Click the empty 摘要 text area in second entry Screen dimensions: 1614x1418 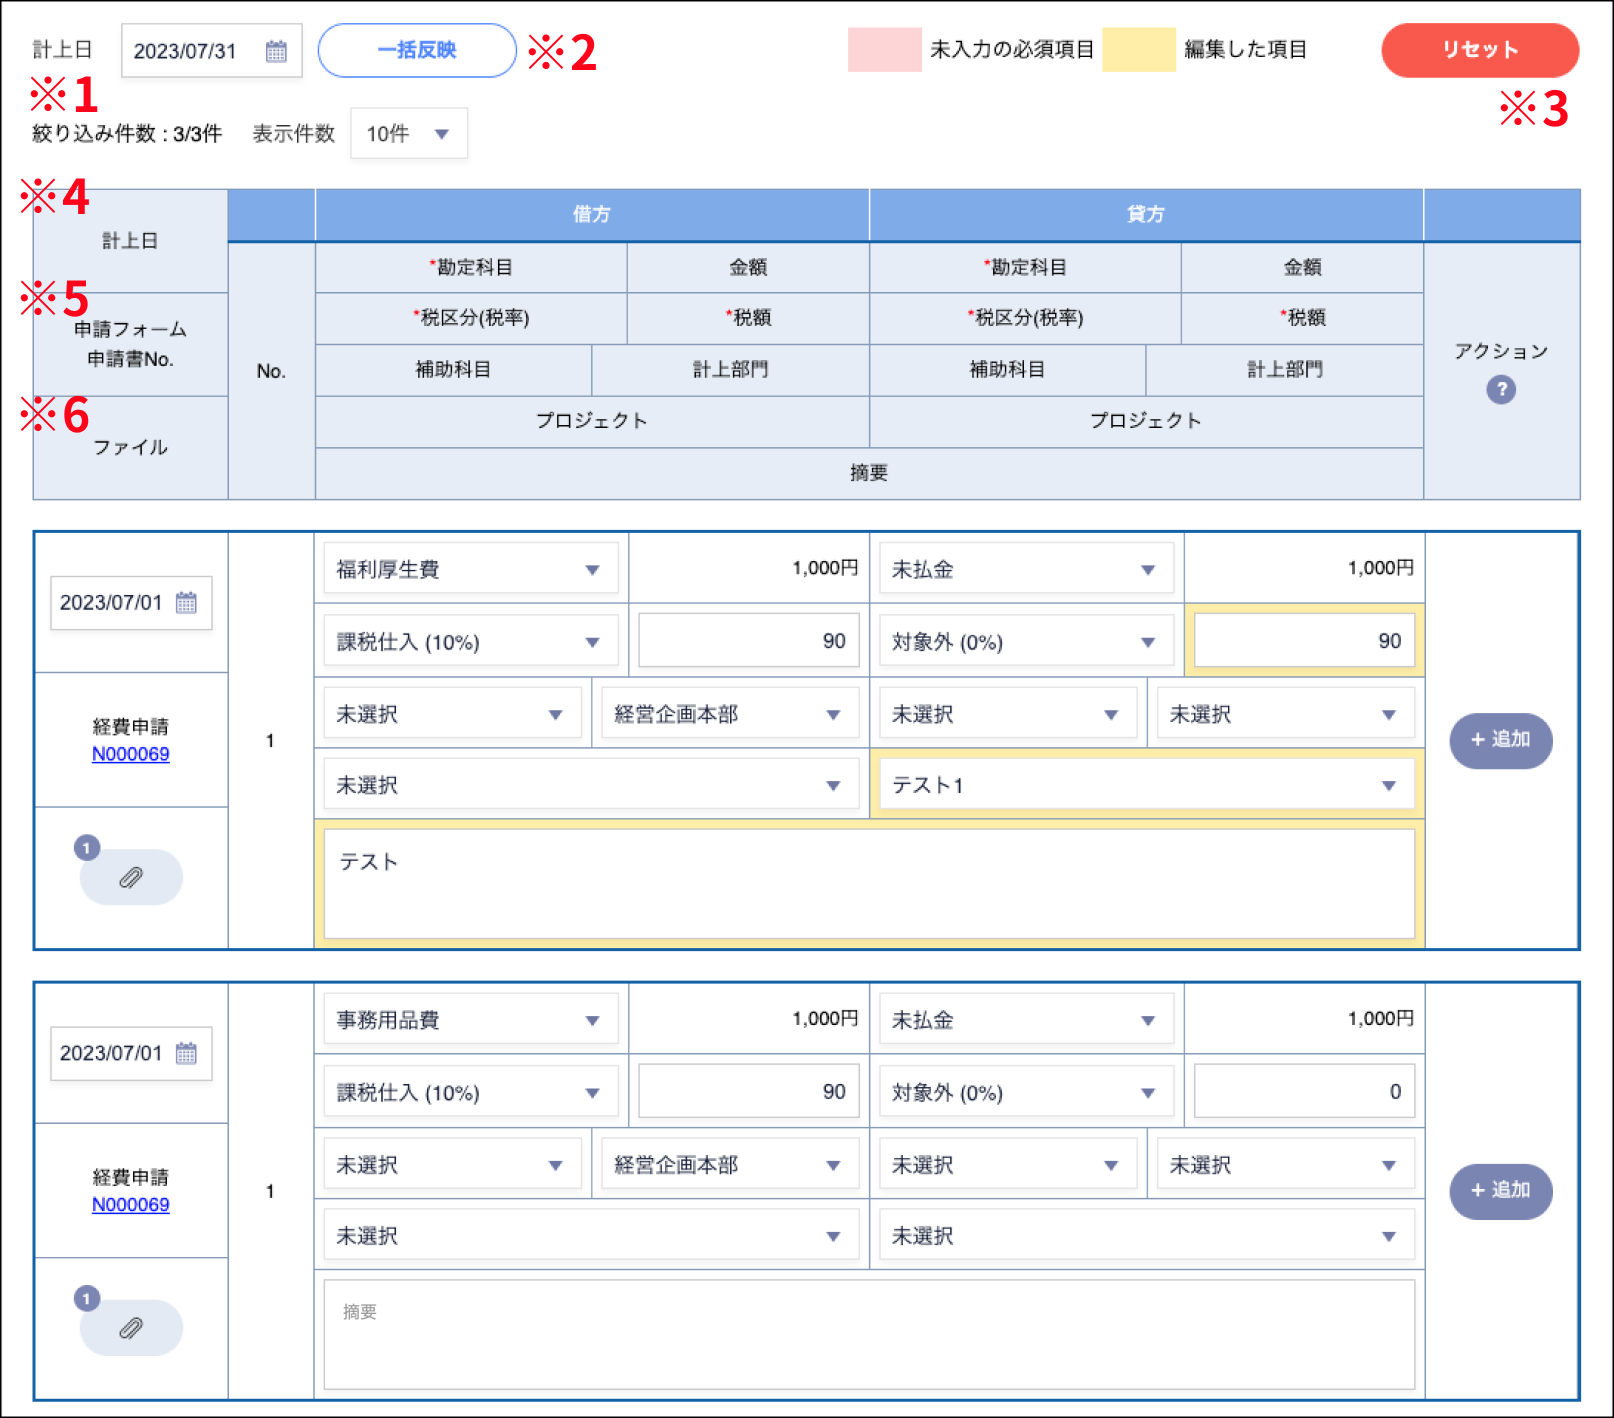point(869,1335)
